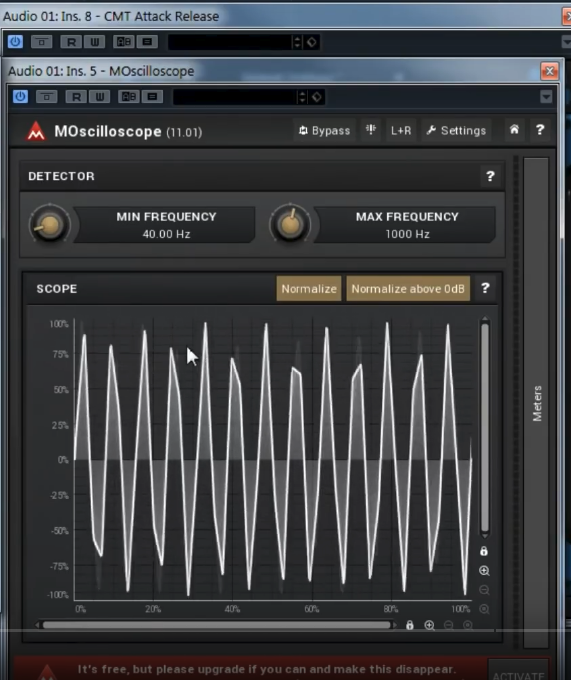571x680 pixels.
Task: Click the upgrade notice banner text
Action: pos(267,669)
